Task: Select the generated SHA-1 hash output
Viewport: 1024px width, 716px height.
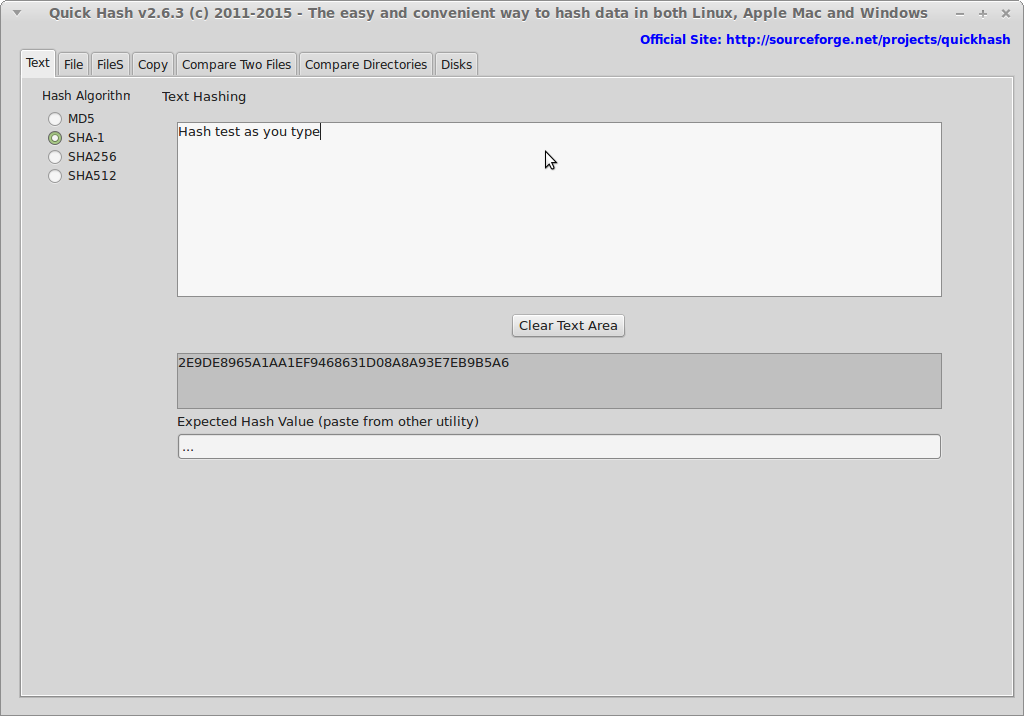Action: 558,380
